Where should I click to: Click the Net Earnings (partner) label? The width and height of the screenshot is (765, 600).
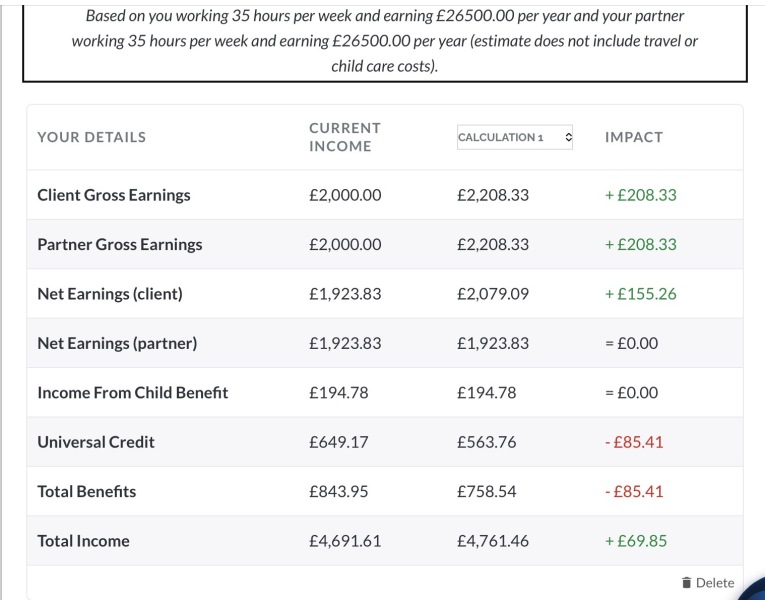tap(117, 343)
